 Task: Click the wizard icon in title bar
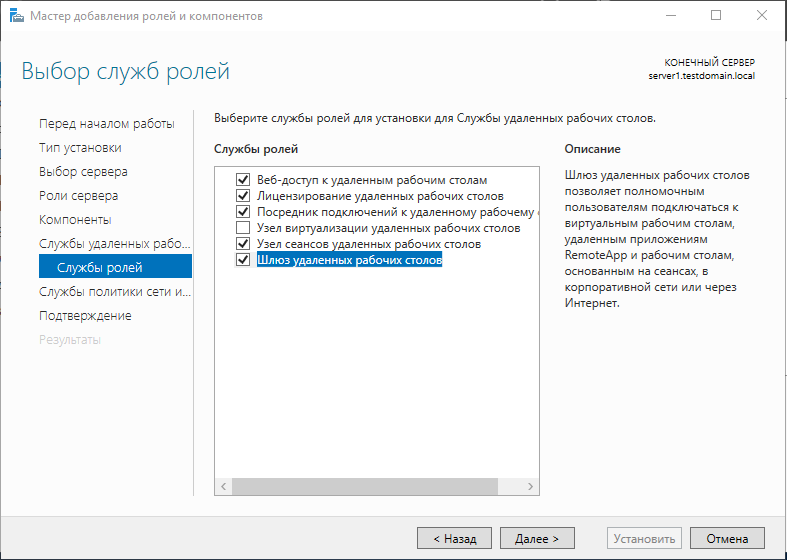pyautogui.click(x=14, y=16)
